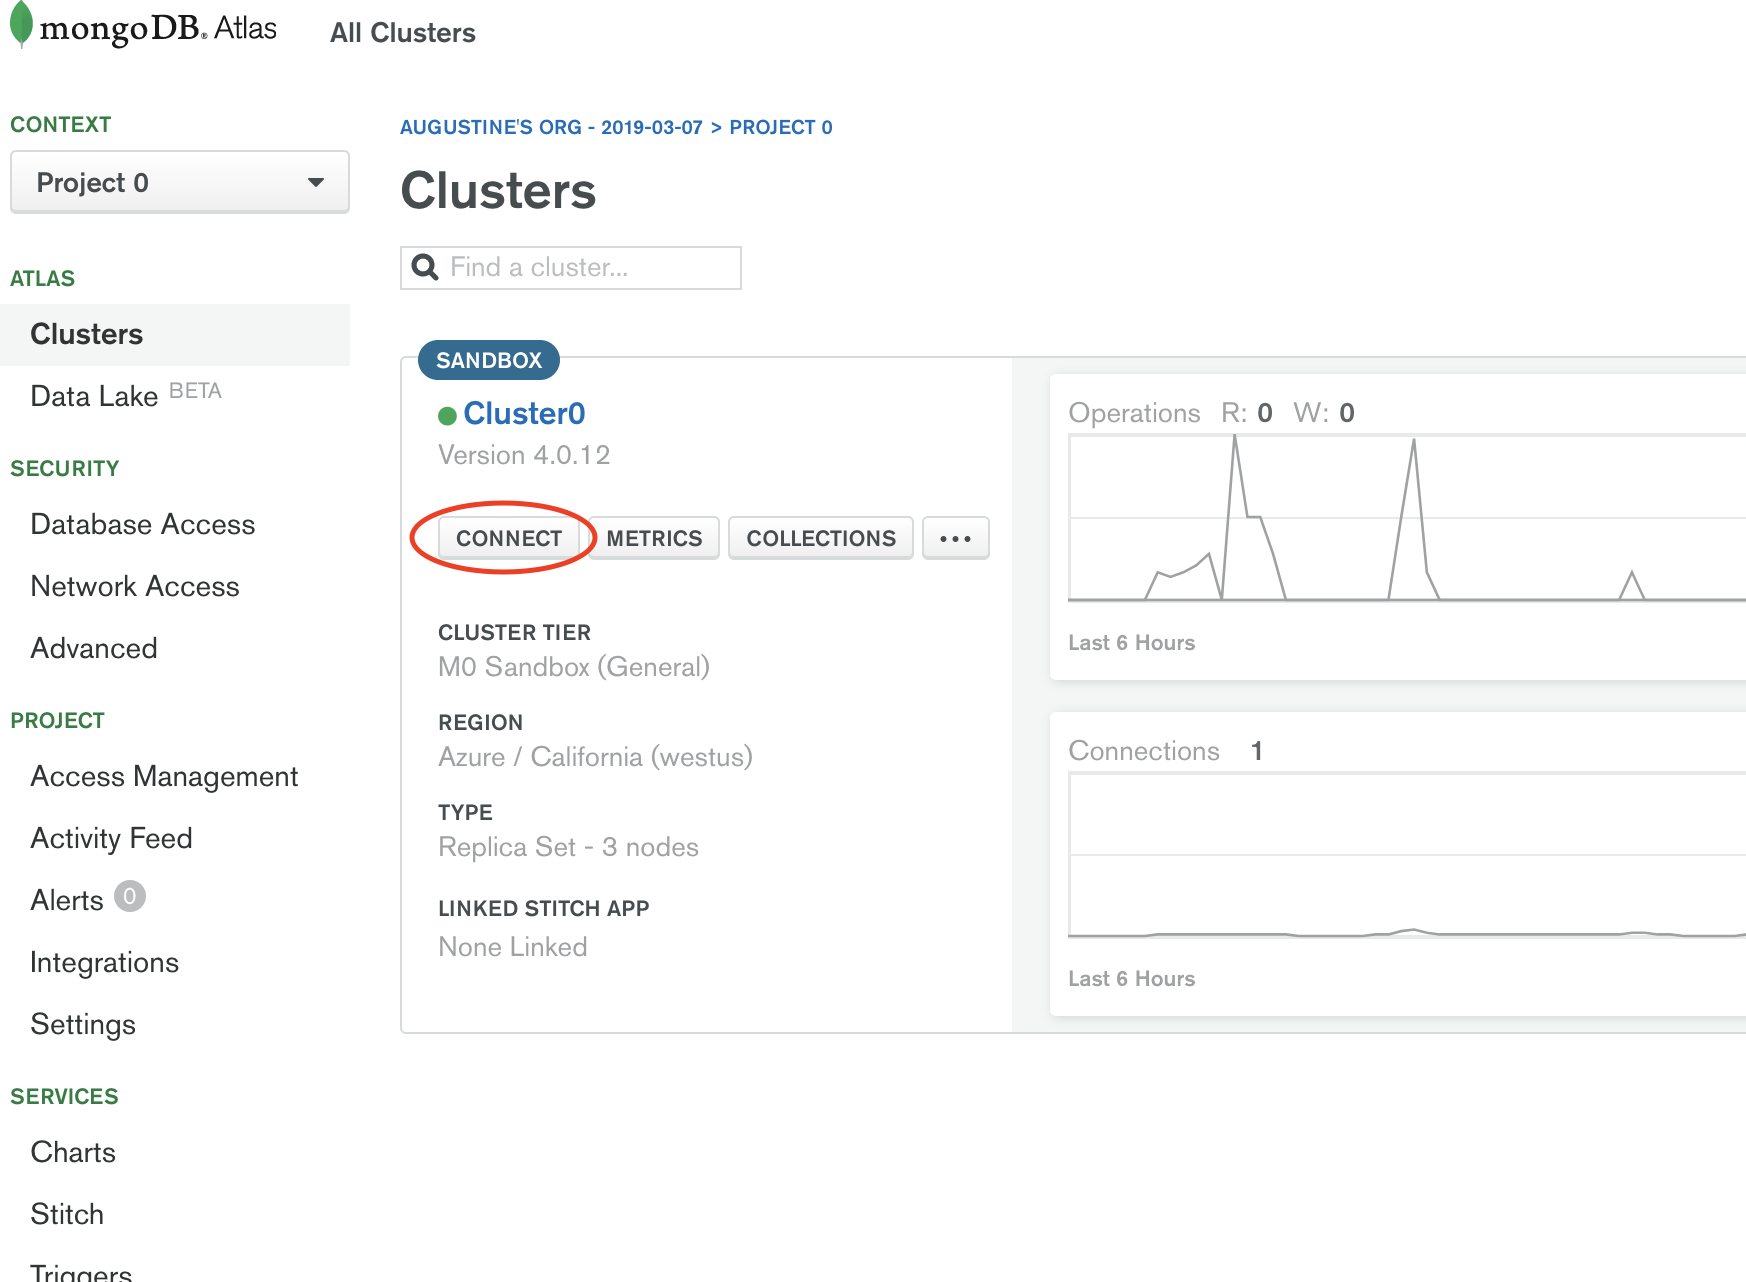This screenshot has height=1282, width=1746.
Task: Open Alerts in the sidebar
Action: pyautogui.click(x=67, y=900)
